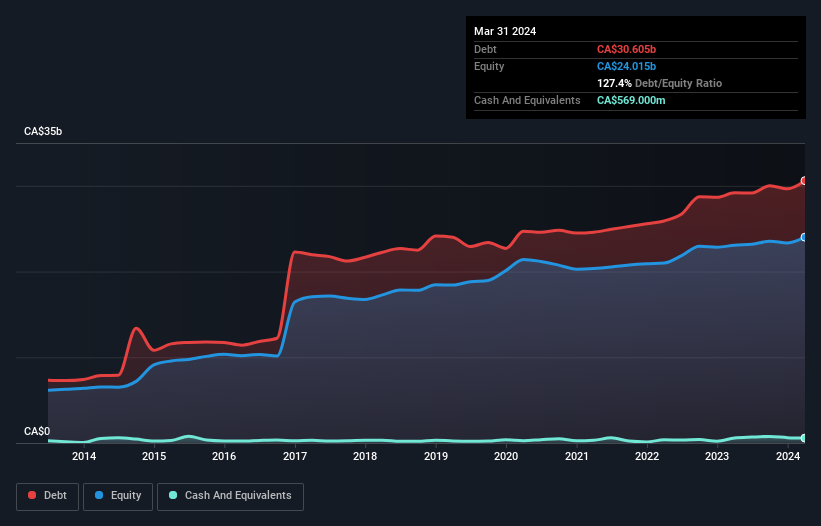Click the 2014 x-axis label
This screenshot has height=526, width=821.
click(84, 456)
